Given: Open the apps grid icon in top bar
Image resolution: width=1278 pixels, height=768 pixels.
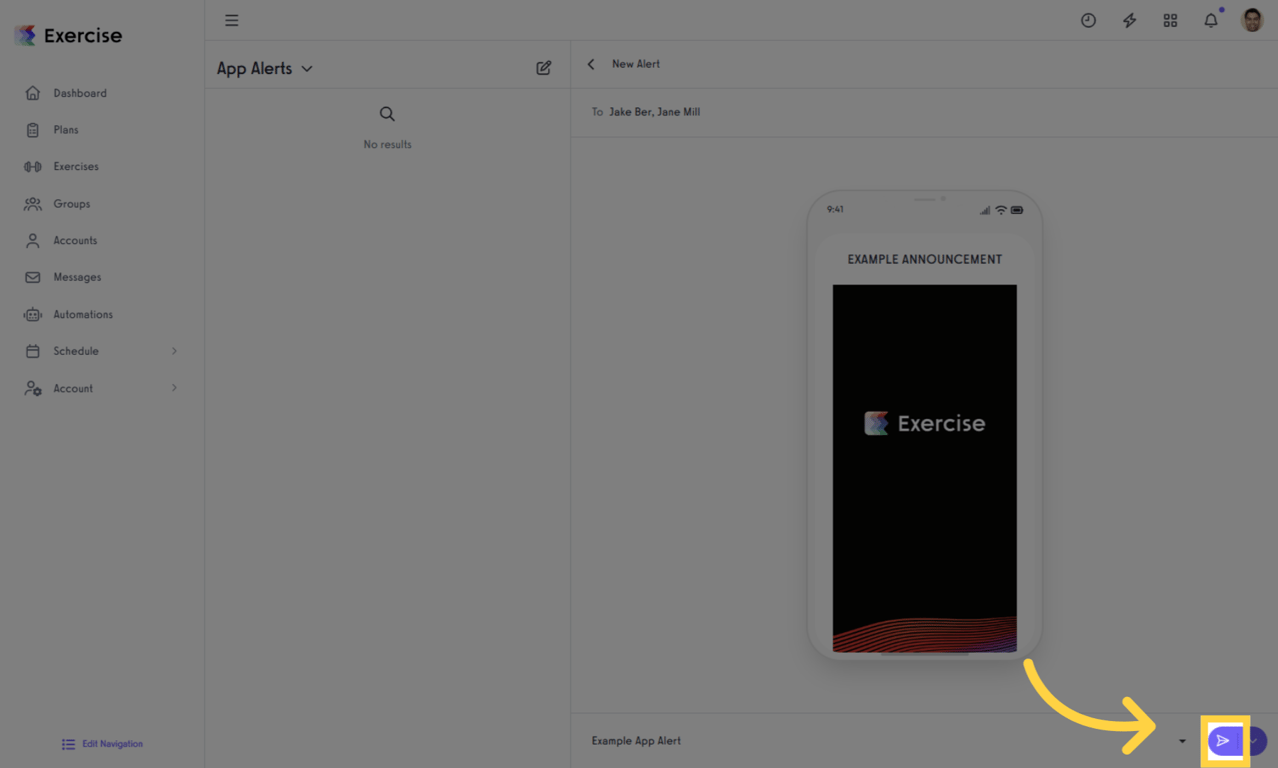Looking at the screenshot, I should coord(1170,20).
